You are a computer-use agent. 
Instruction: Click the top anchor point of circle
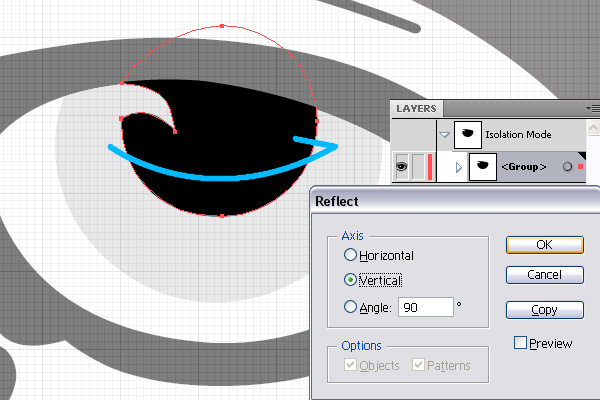[x=222, y=26]
